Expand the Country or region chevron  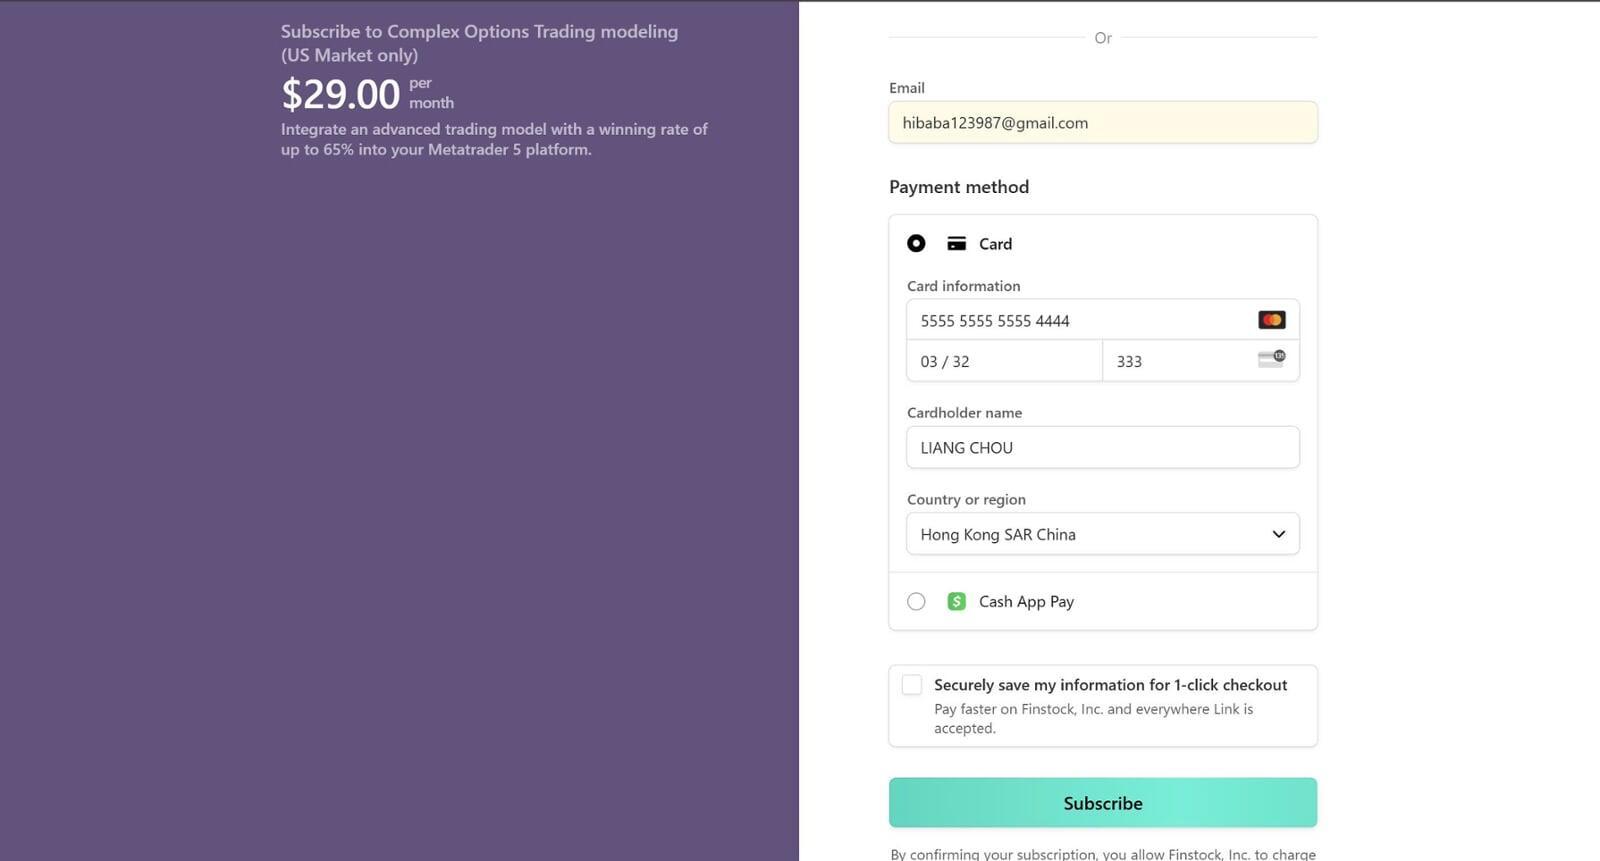[1278, 534]
